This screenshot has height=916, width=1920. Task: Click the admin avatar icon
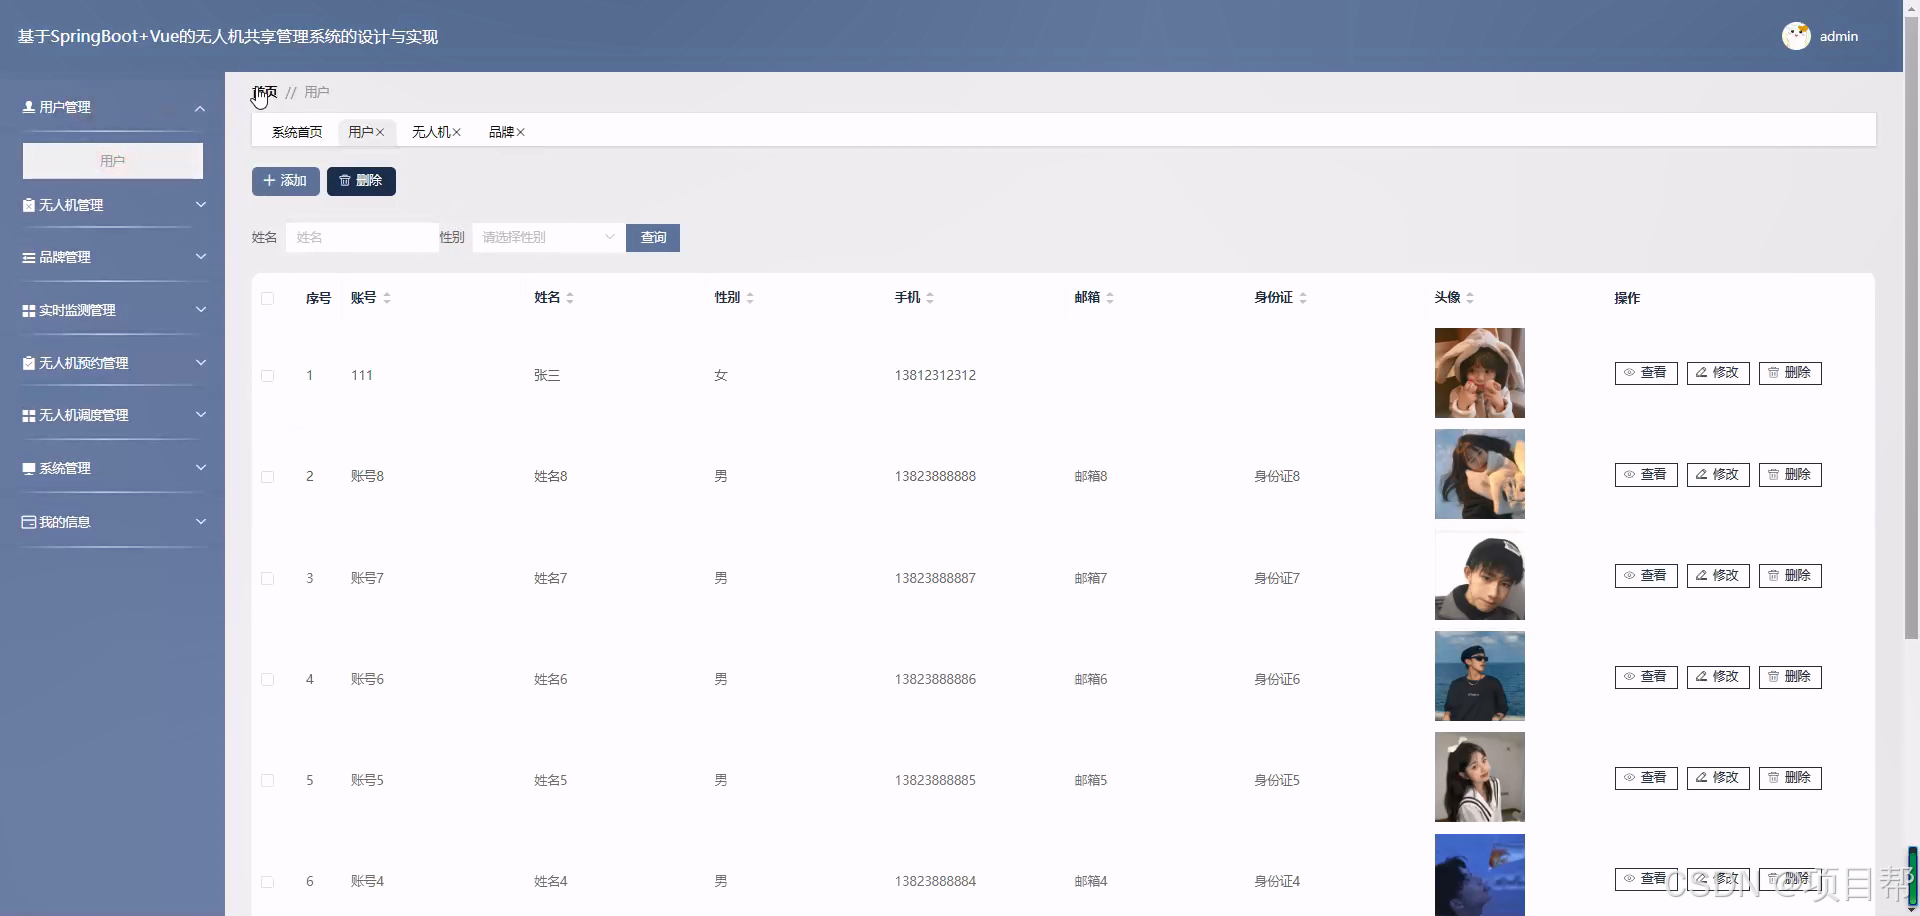point(1796,36)
